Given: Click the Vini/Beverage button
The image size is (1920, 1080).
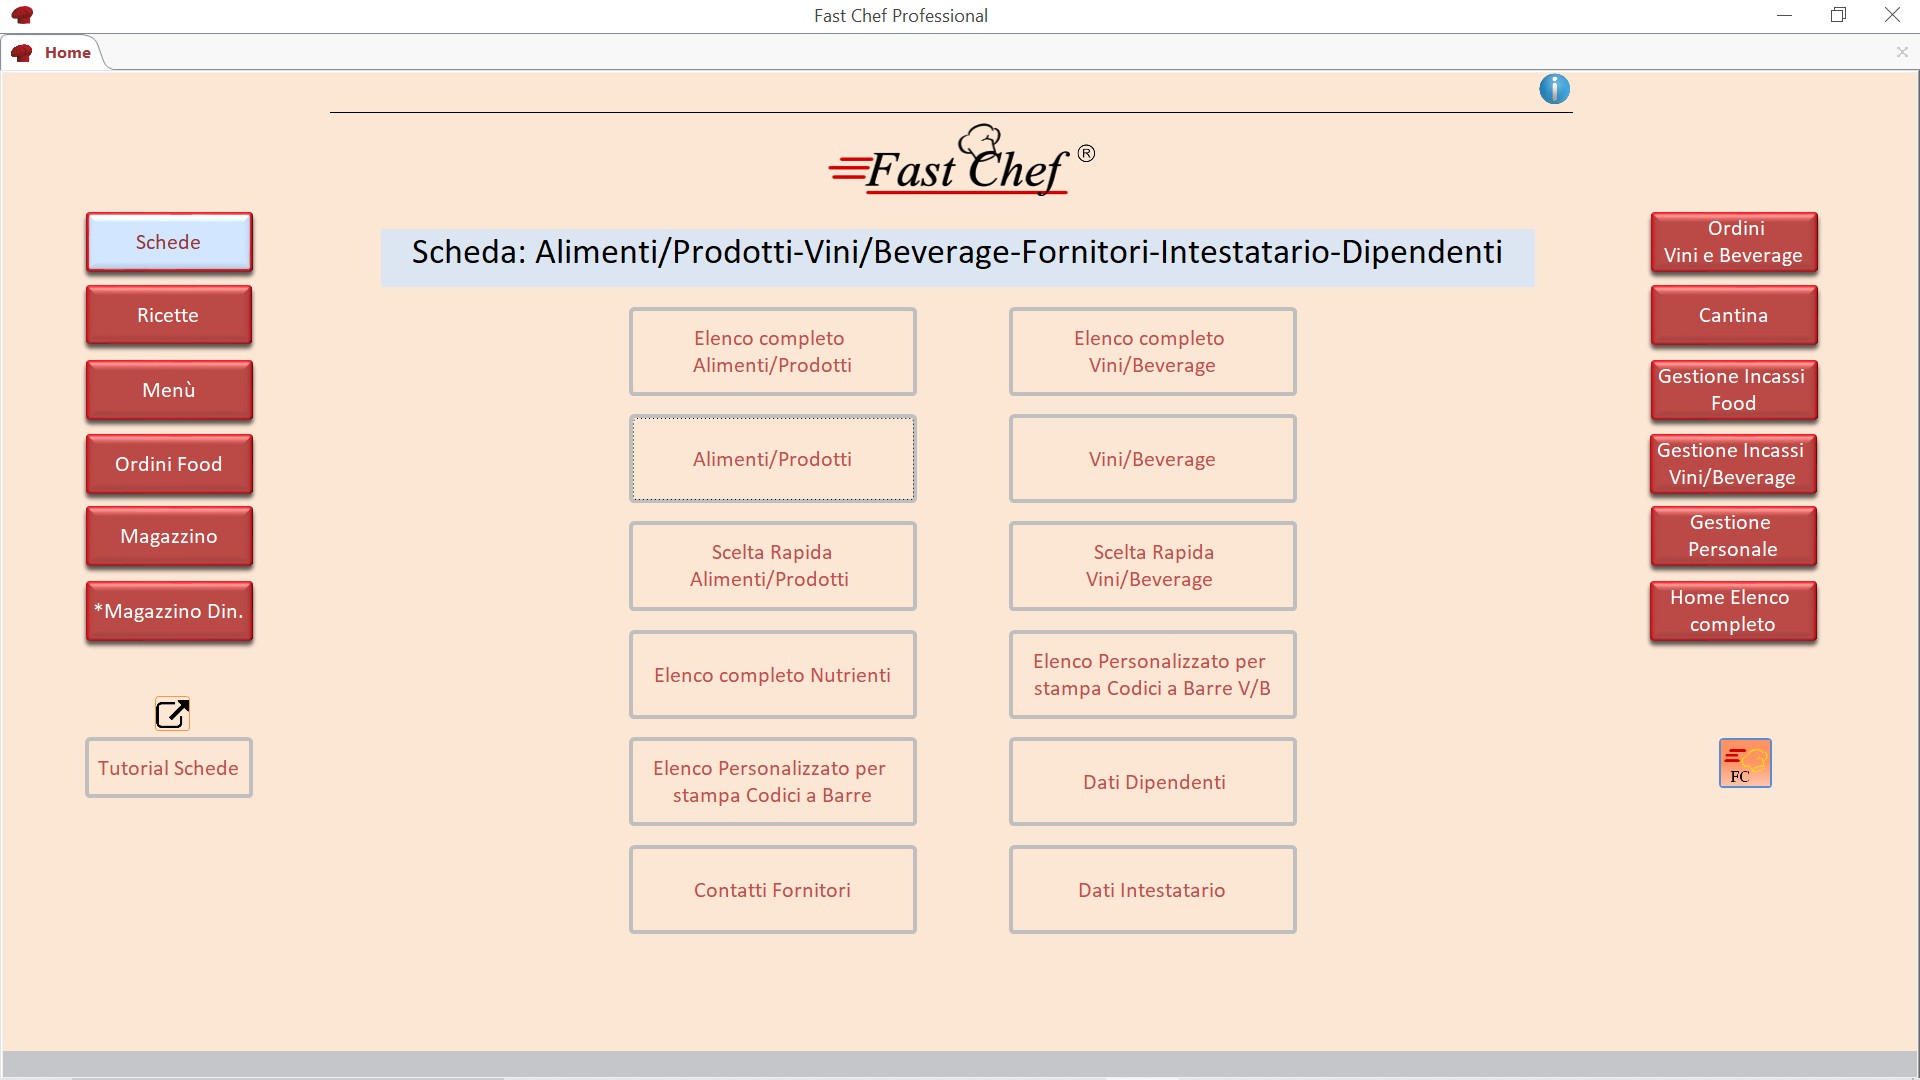Looking at the screenshot, I should click(1153, 459).
